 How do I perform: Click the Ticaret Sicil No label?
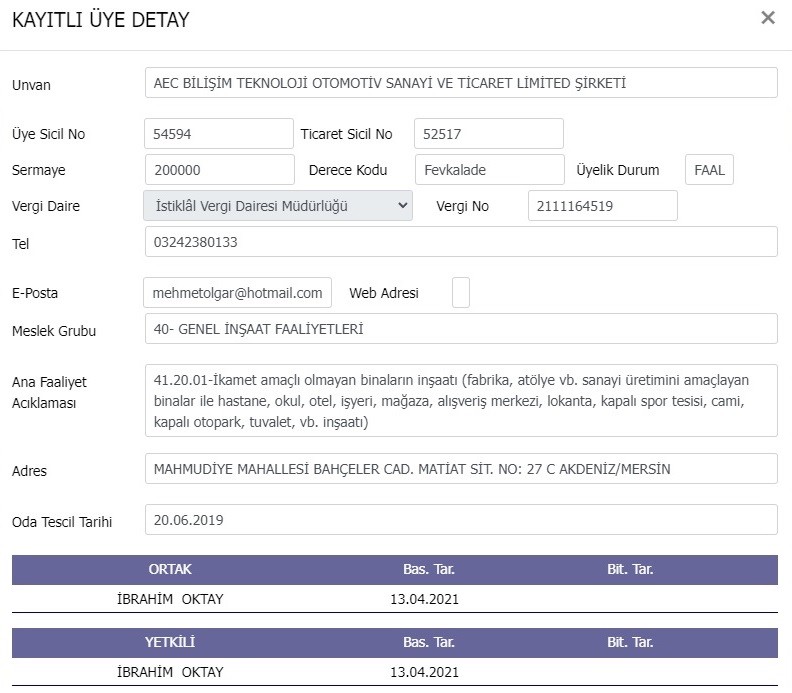346,134
